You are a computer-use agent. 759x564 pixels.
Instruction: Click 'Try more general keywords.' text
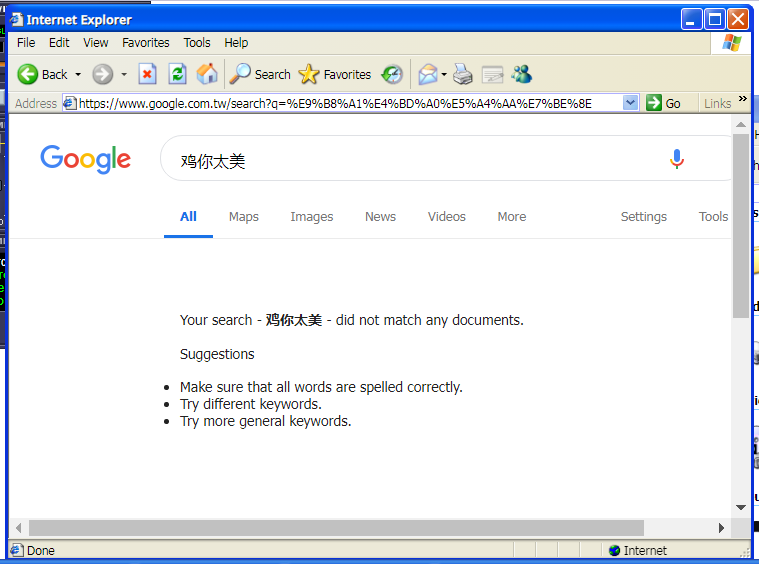[265, 421]
